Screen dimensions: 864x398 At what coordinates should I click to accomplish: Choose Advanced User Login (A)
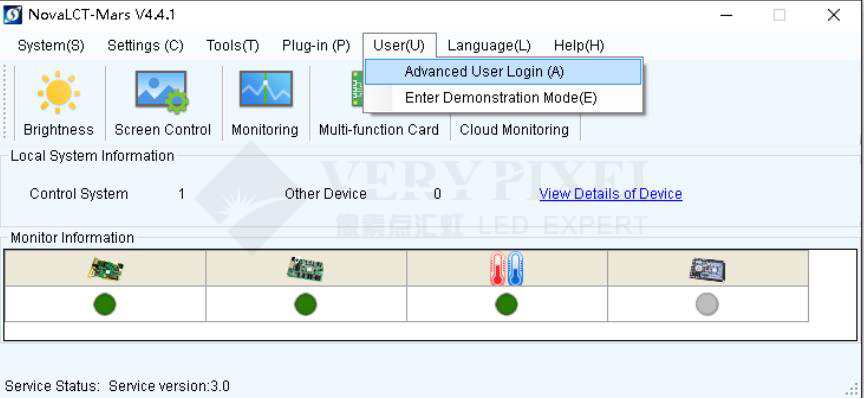tap(504, 72)
